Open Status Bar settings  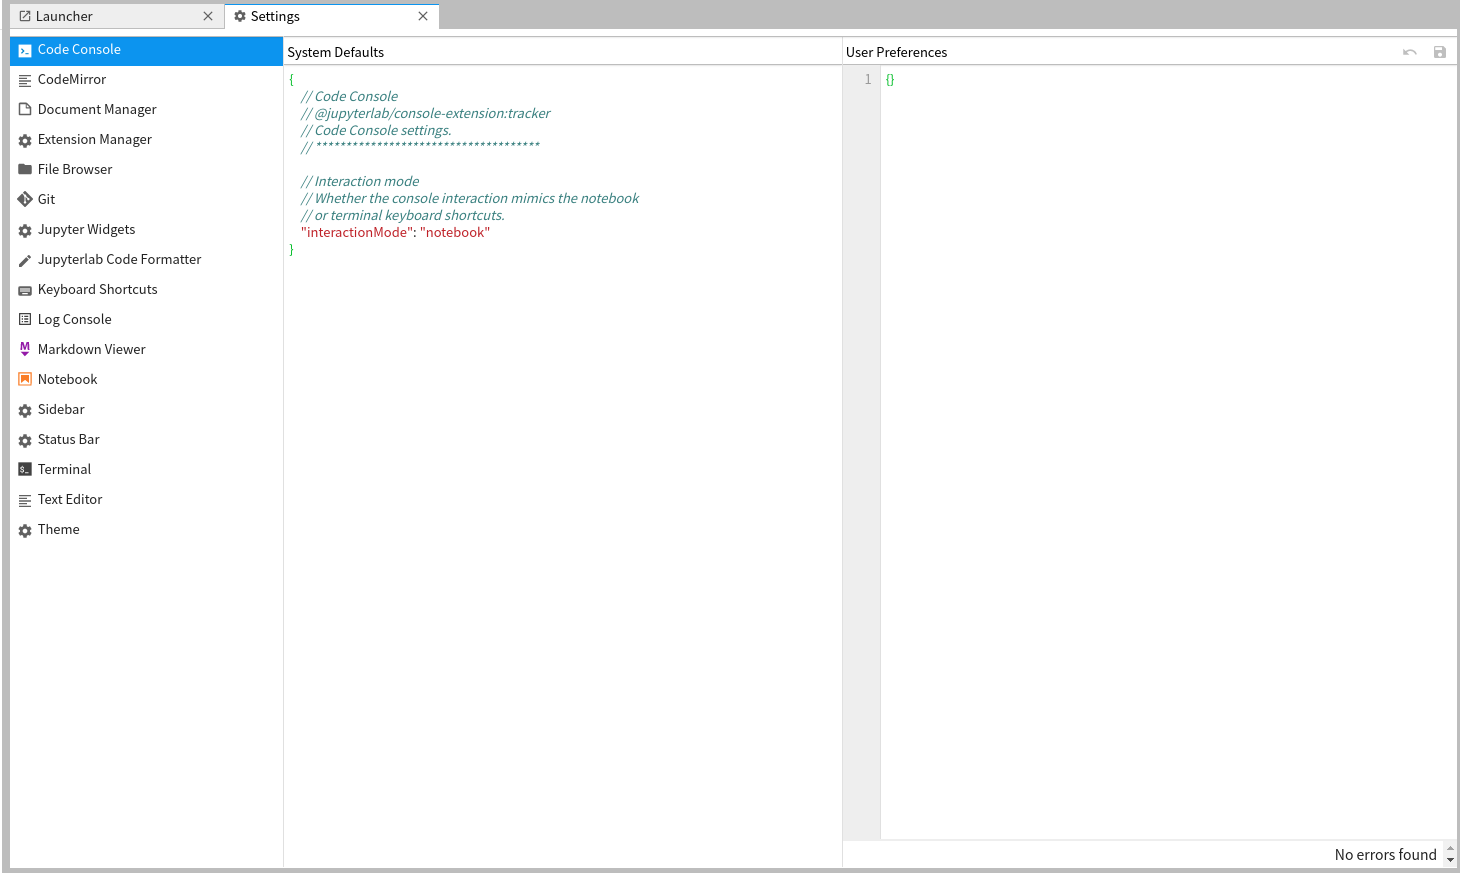click(x=146, y=440)
